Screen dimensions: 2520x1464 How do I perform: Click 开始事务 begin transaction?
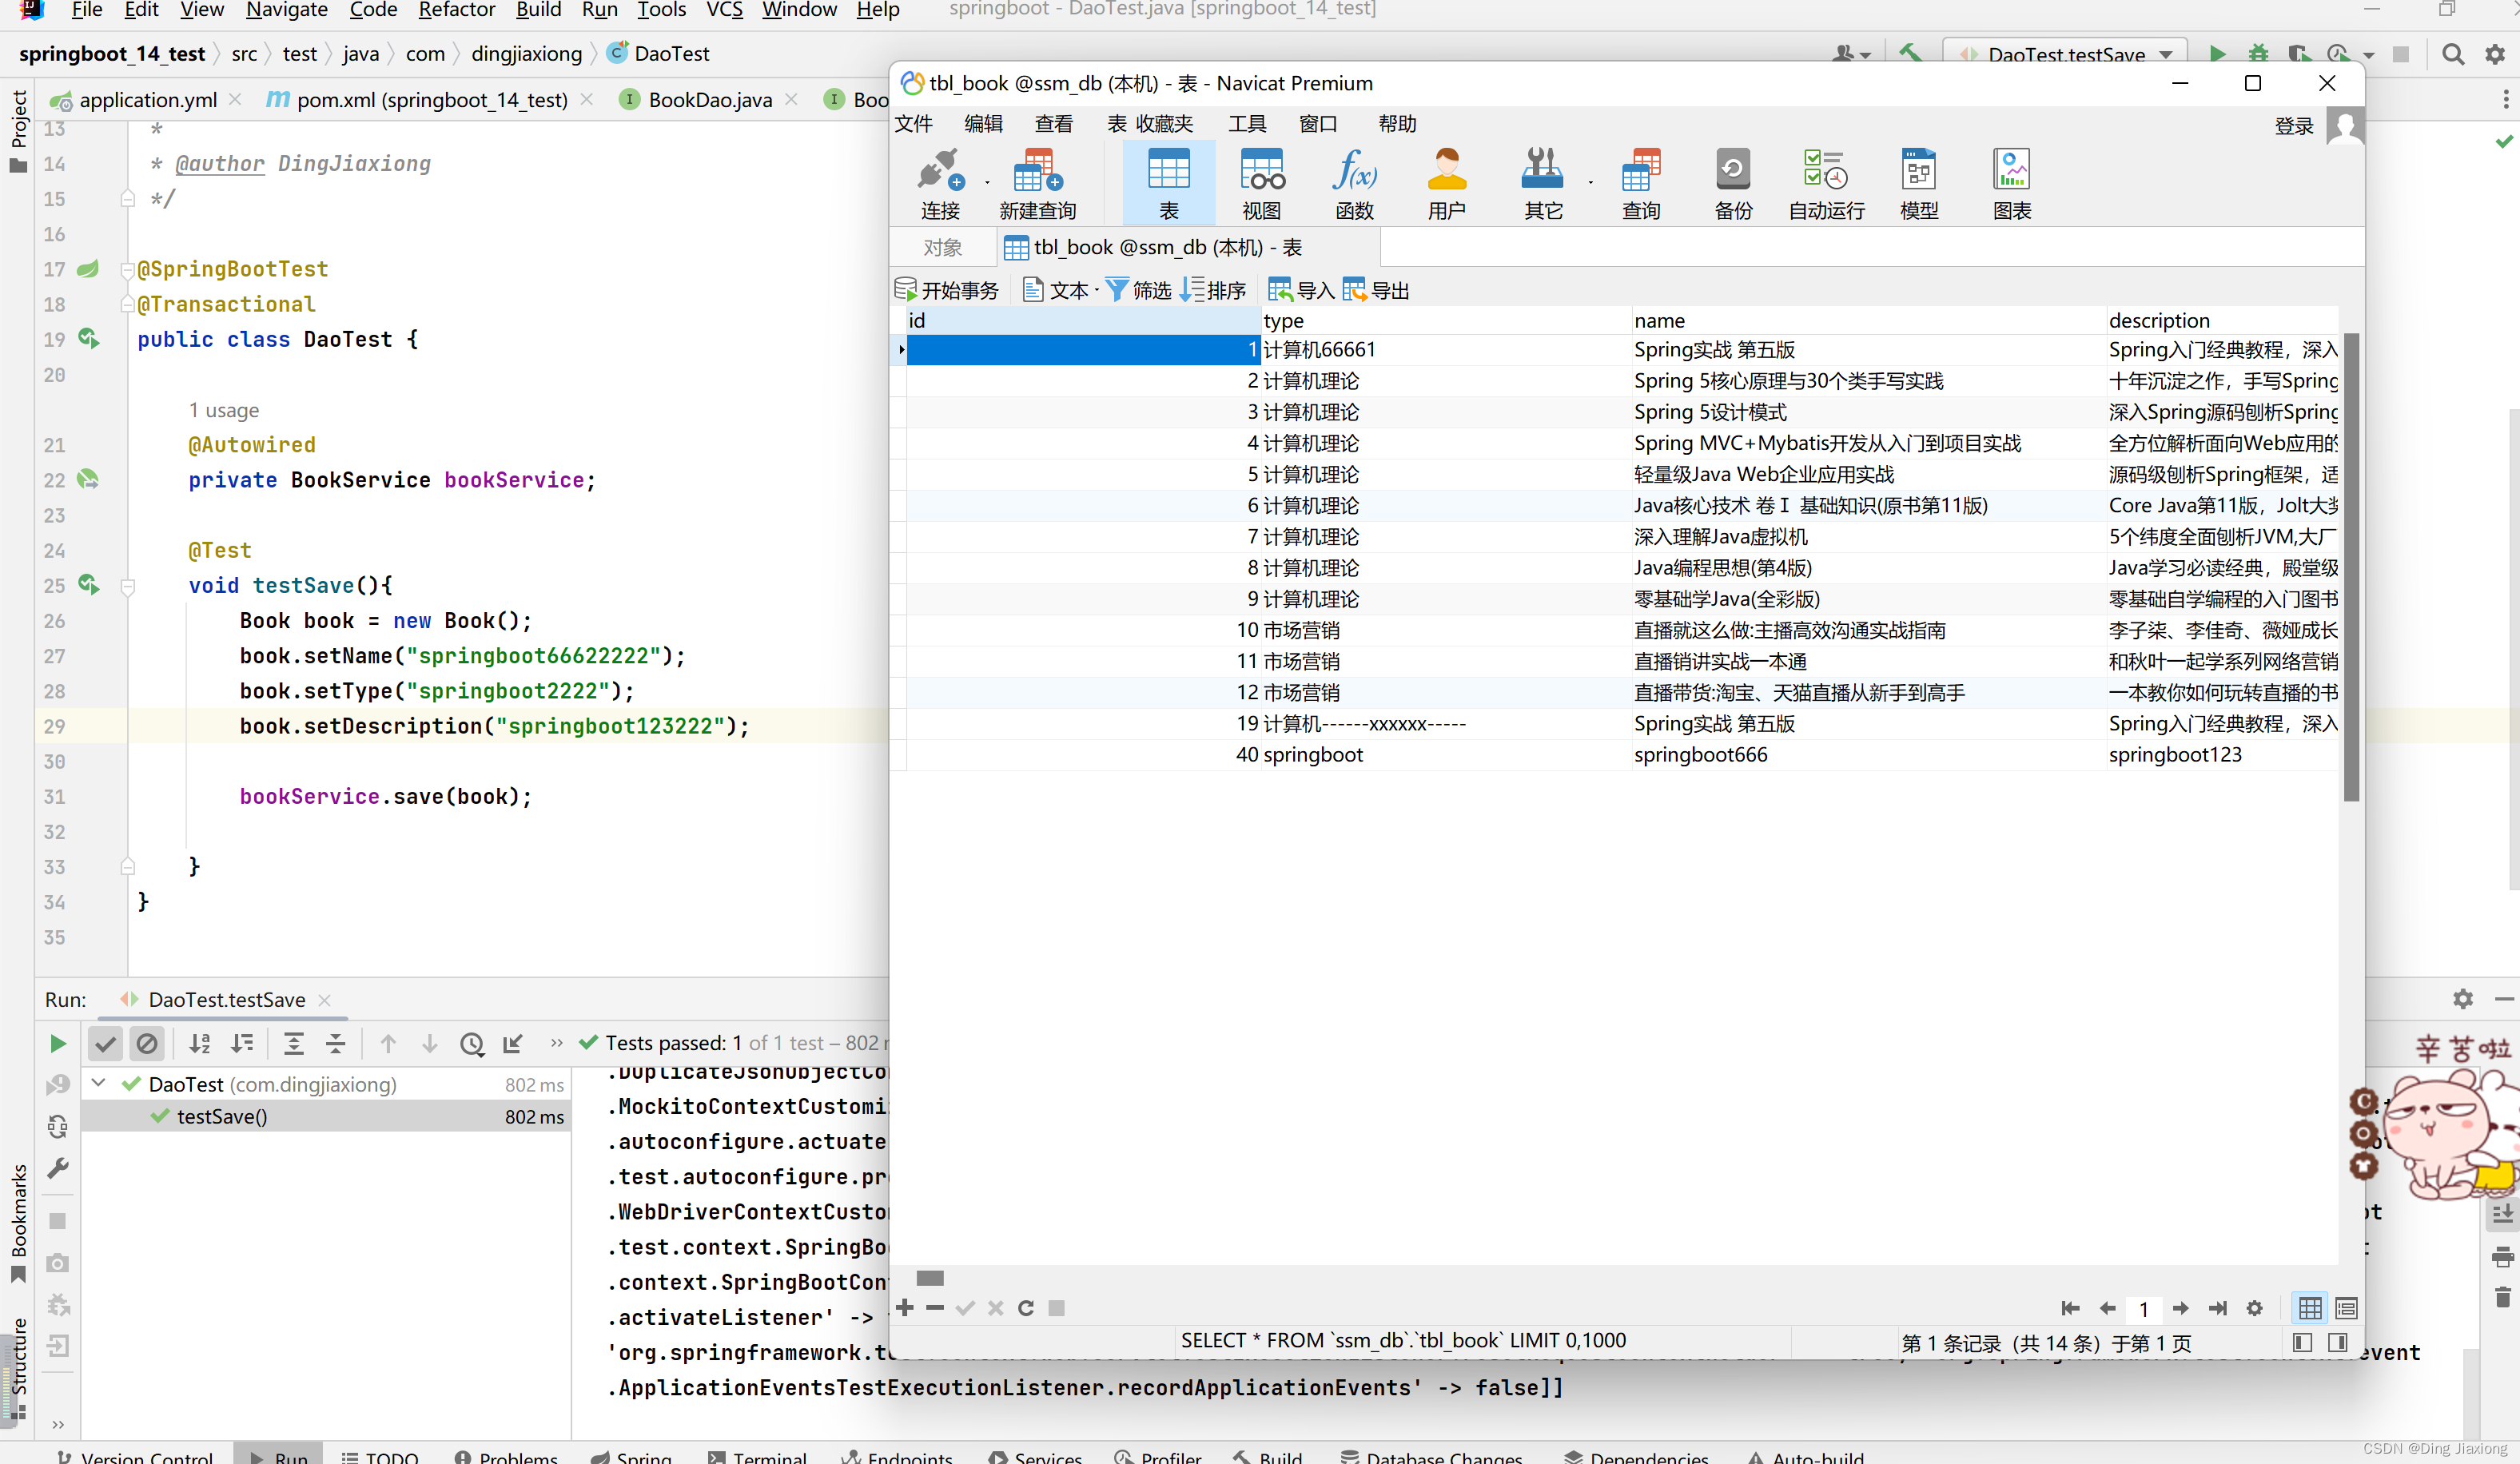pos(947,290)
